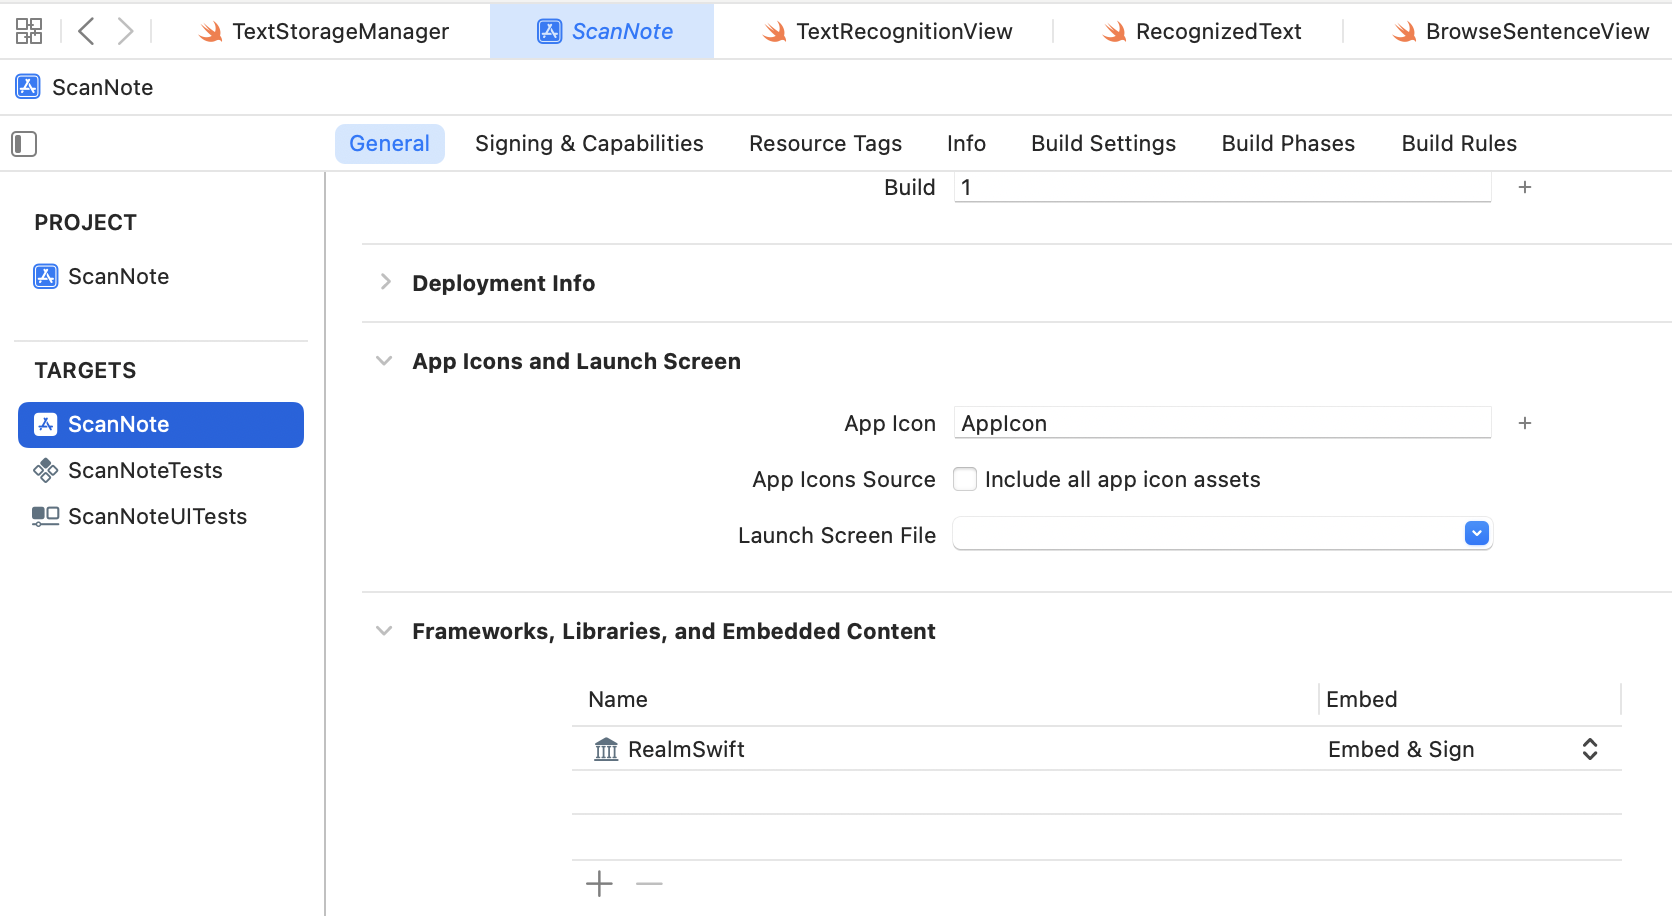Expand Deployment Info section
The height and width of the screenshot is (916, 1672).
pos(385,282)
